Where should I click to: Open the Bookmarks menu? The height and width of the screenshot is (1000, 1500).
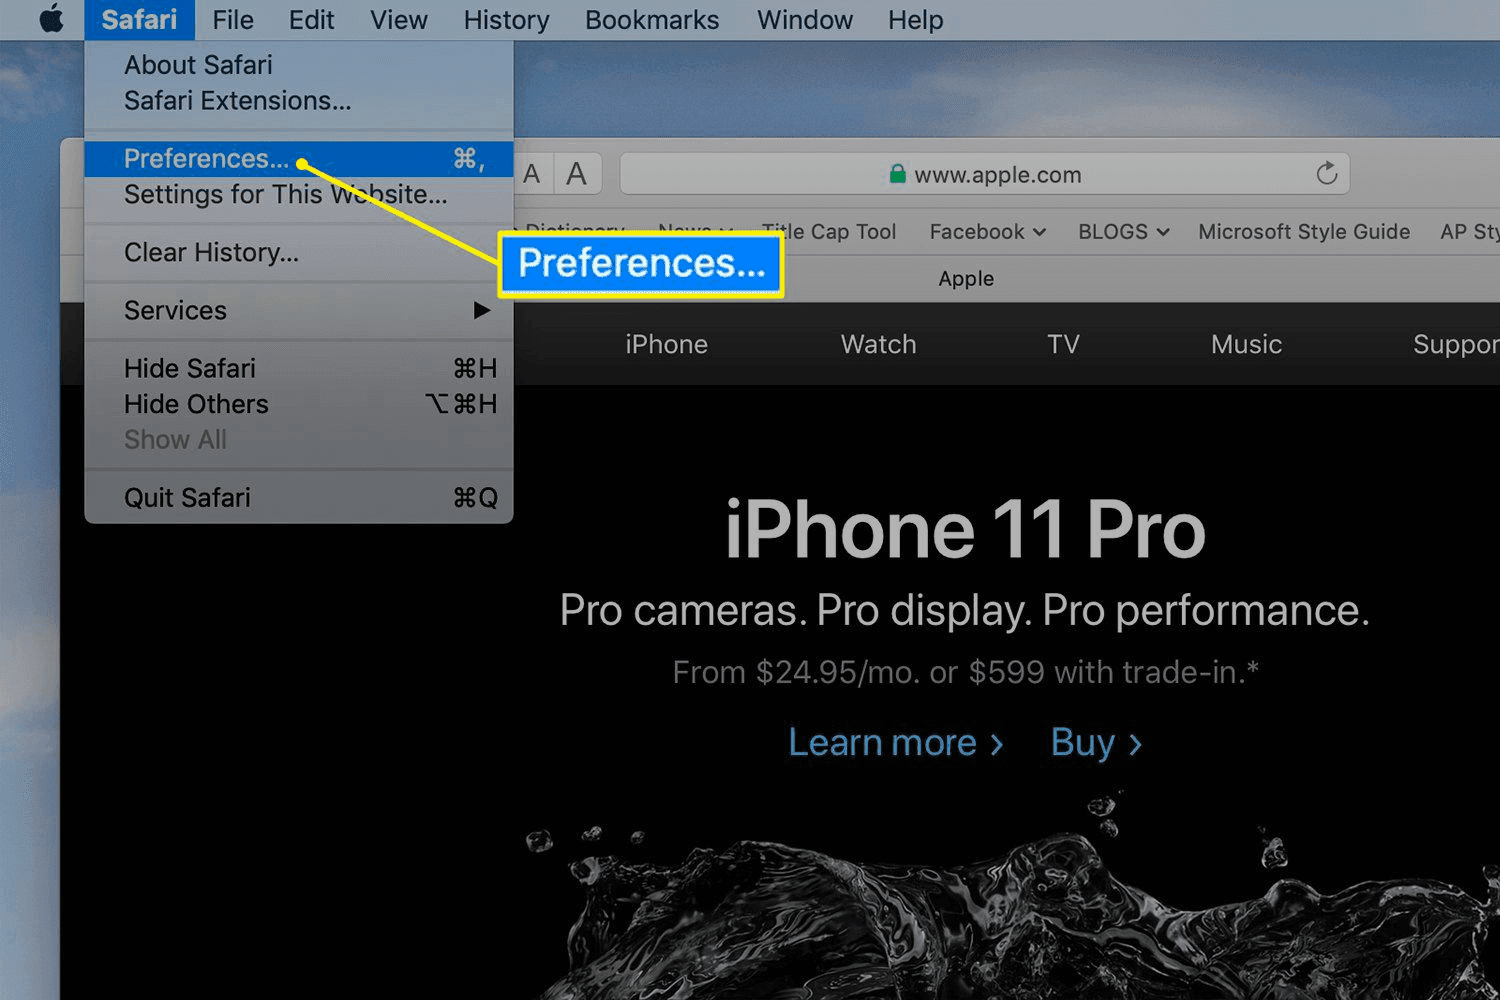click(652, 20)
